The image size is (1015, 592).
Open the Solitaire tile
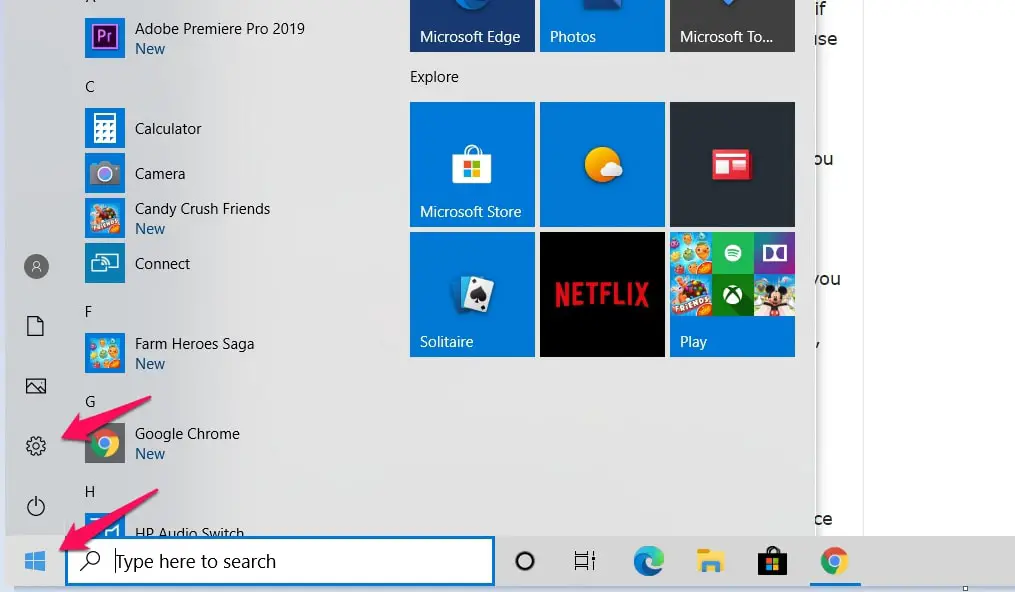point(473,294)
